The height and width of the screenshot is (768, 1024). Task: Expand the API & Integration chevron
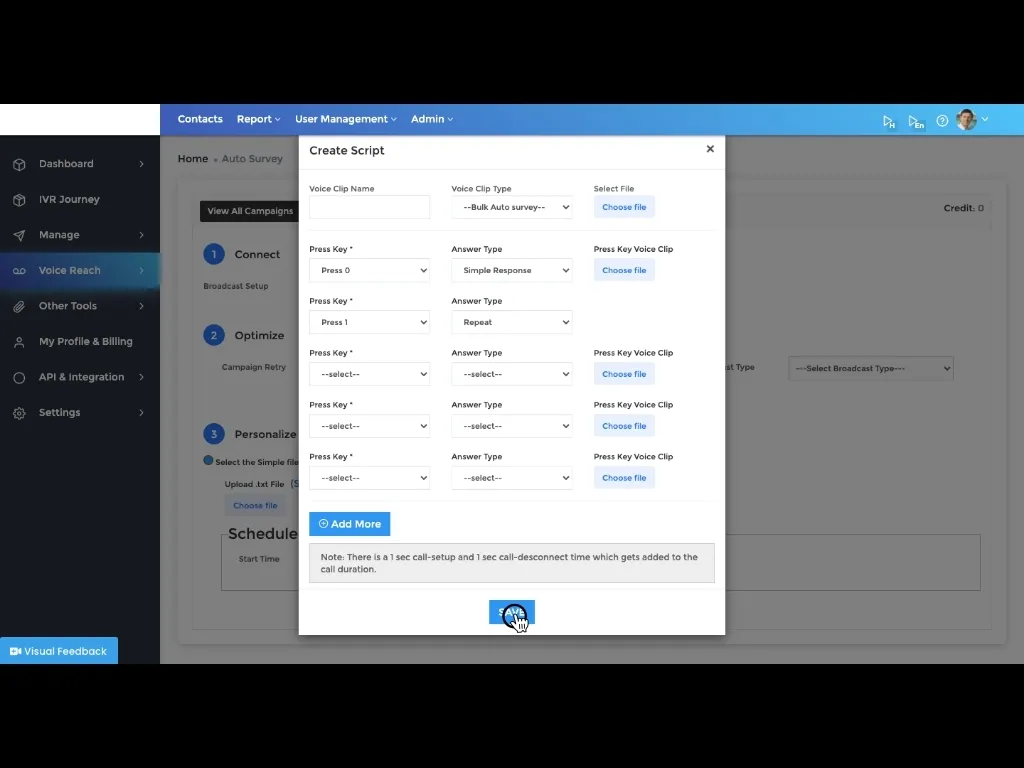point(141,377)
